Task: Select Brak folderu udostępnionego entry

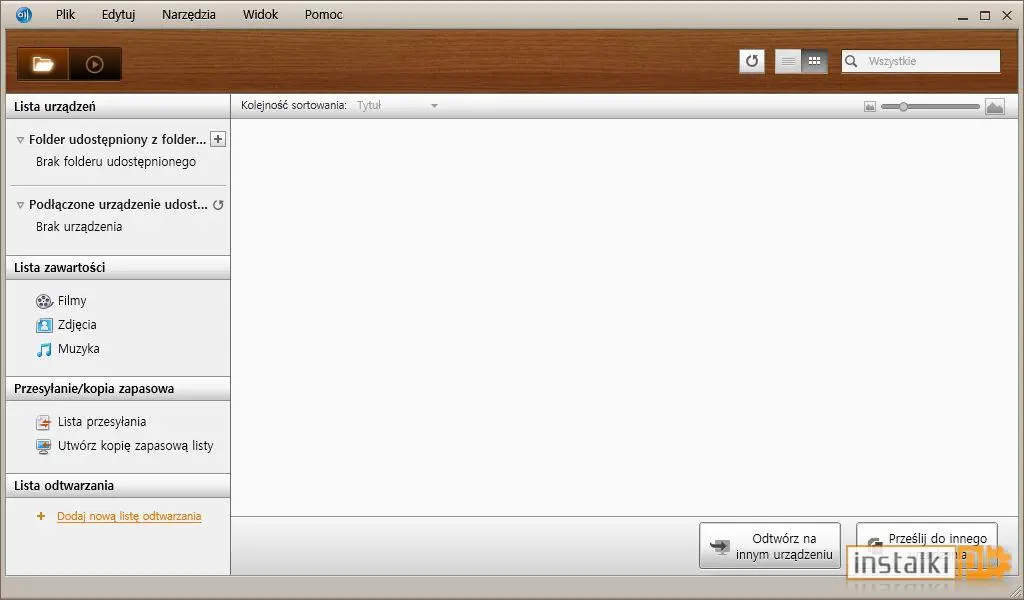Action: 116,162
